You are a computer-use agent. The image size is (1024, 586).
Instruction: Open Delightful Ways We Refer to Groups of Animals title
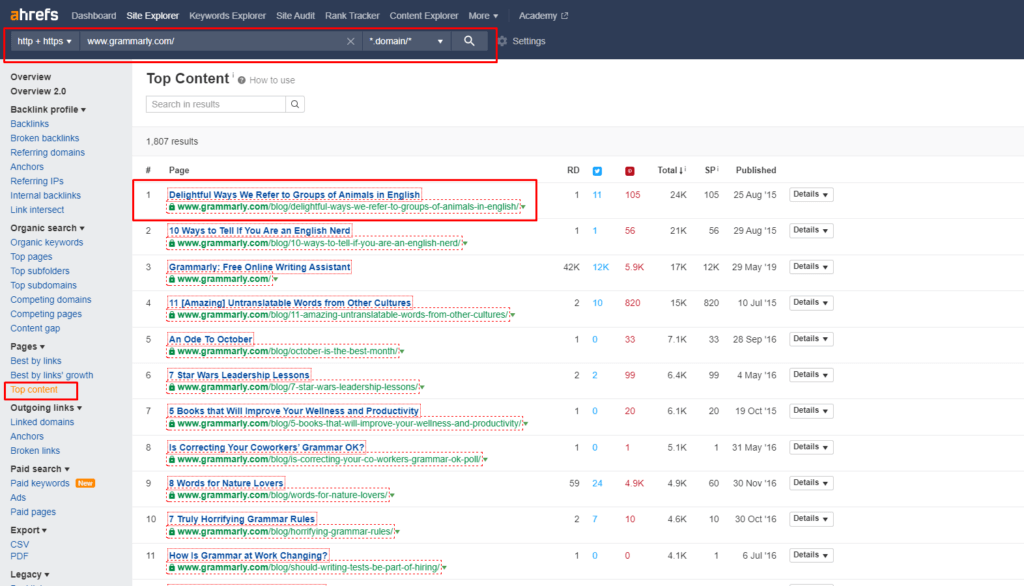point(294,195)
